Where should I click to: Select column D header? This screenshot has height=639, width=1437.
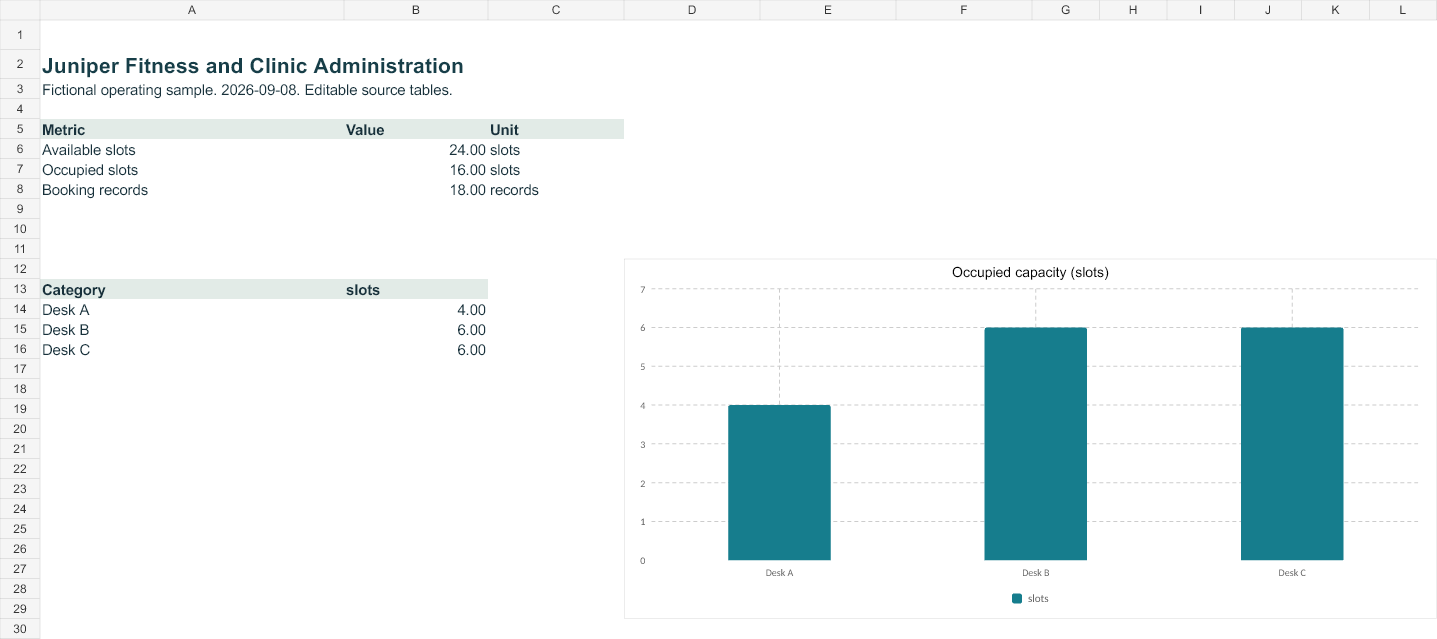click(692, 10)
